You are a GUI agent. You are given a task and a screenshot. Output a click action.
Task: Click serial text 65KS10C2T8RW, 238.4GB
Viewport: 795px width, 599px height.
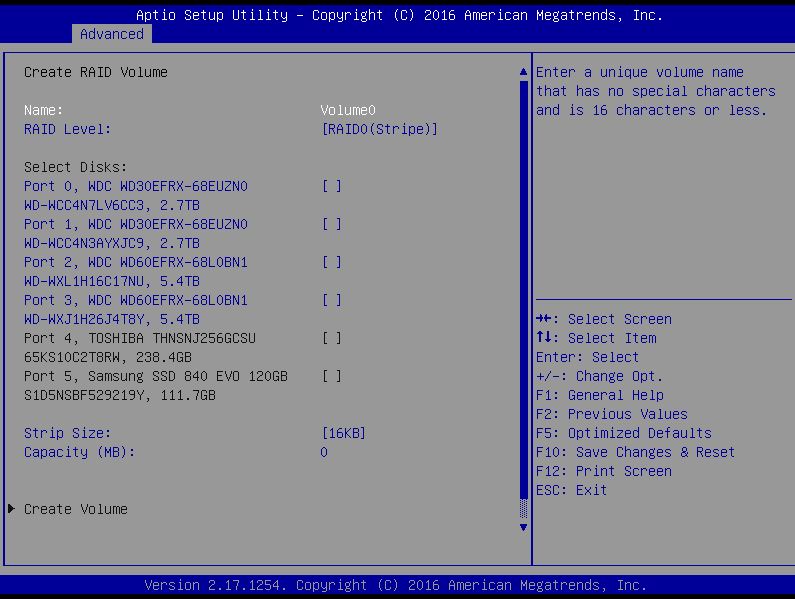tap(108, 358)
